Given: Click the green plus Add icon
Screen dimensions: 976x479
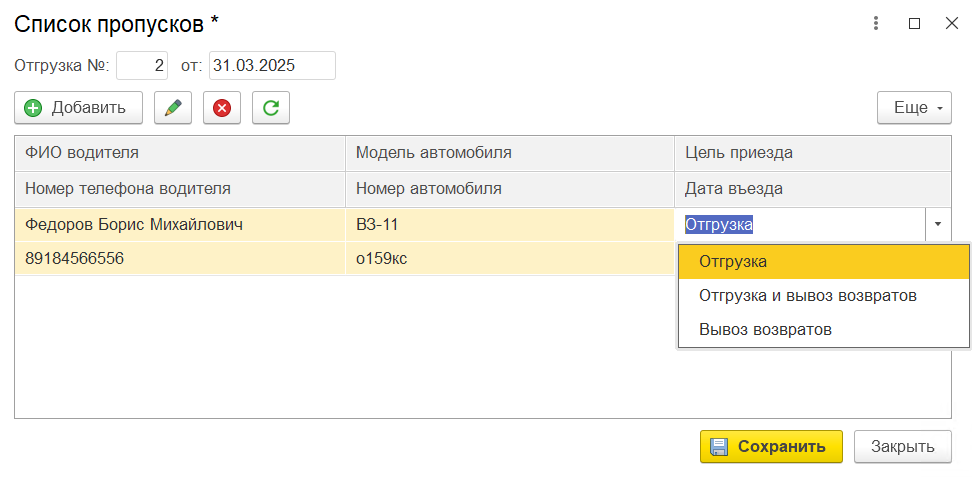Looking at the screenshot, I should tap(34, 108).
